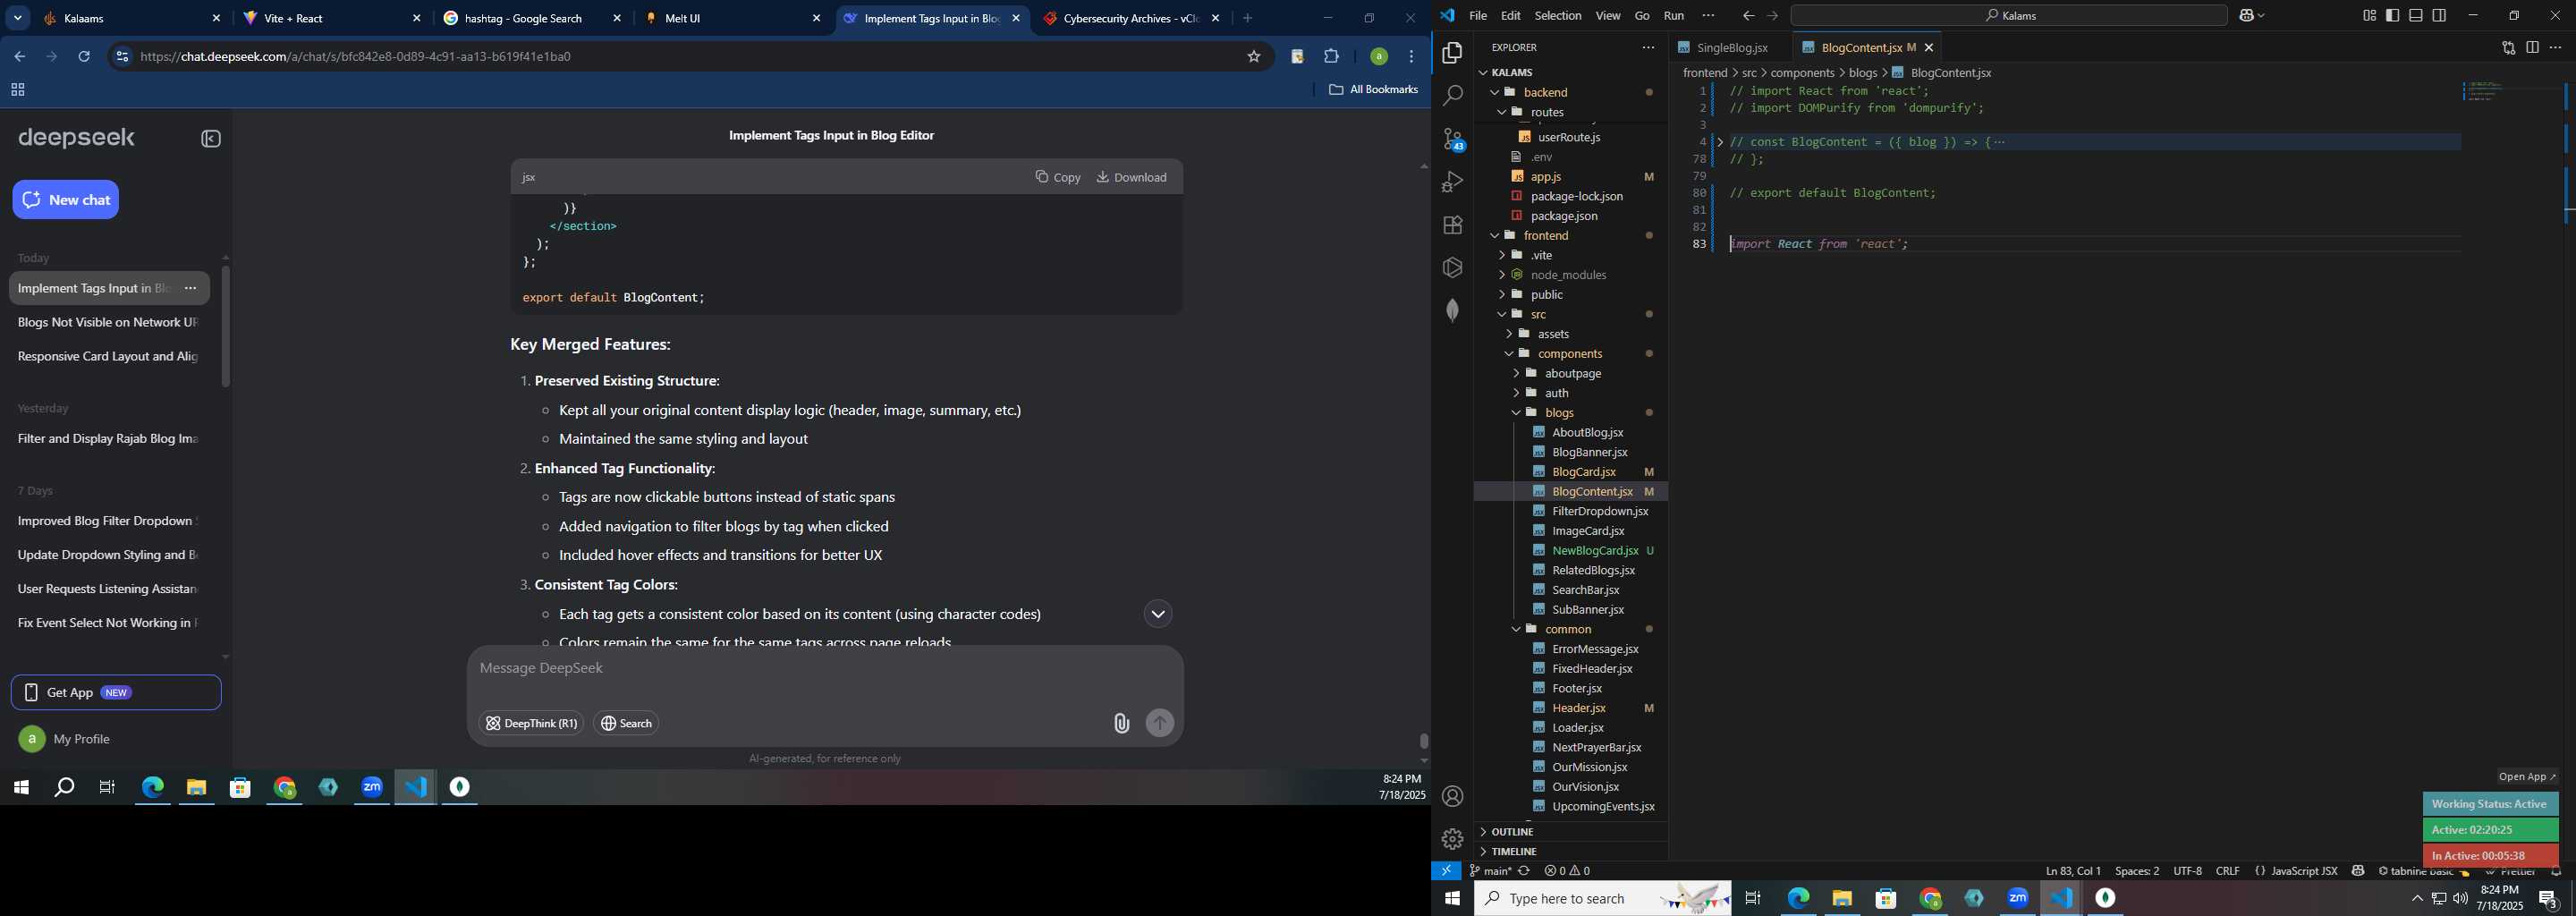Click the CRLF end of line setting
Image resolution: width=2576 pixels, height=916 pixels.
(x=2228, y=872)
